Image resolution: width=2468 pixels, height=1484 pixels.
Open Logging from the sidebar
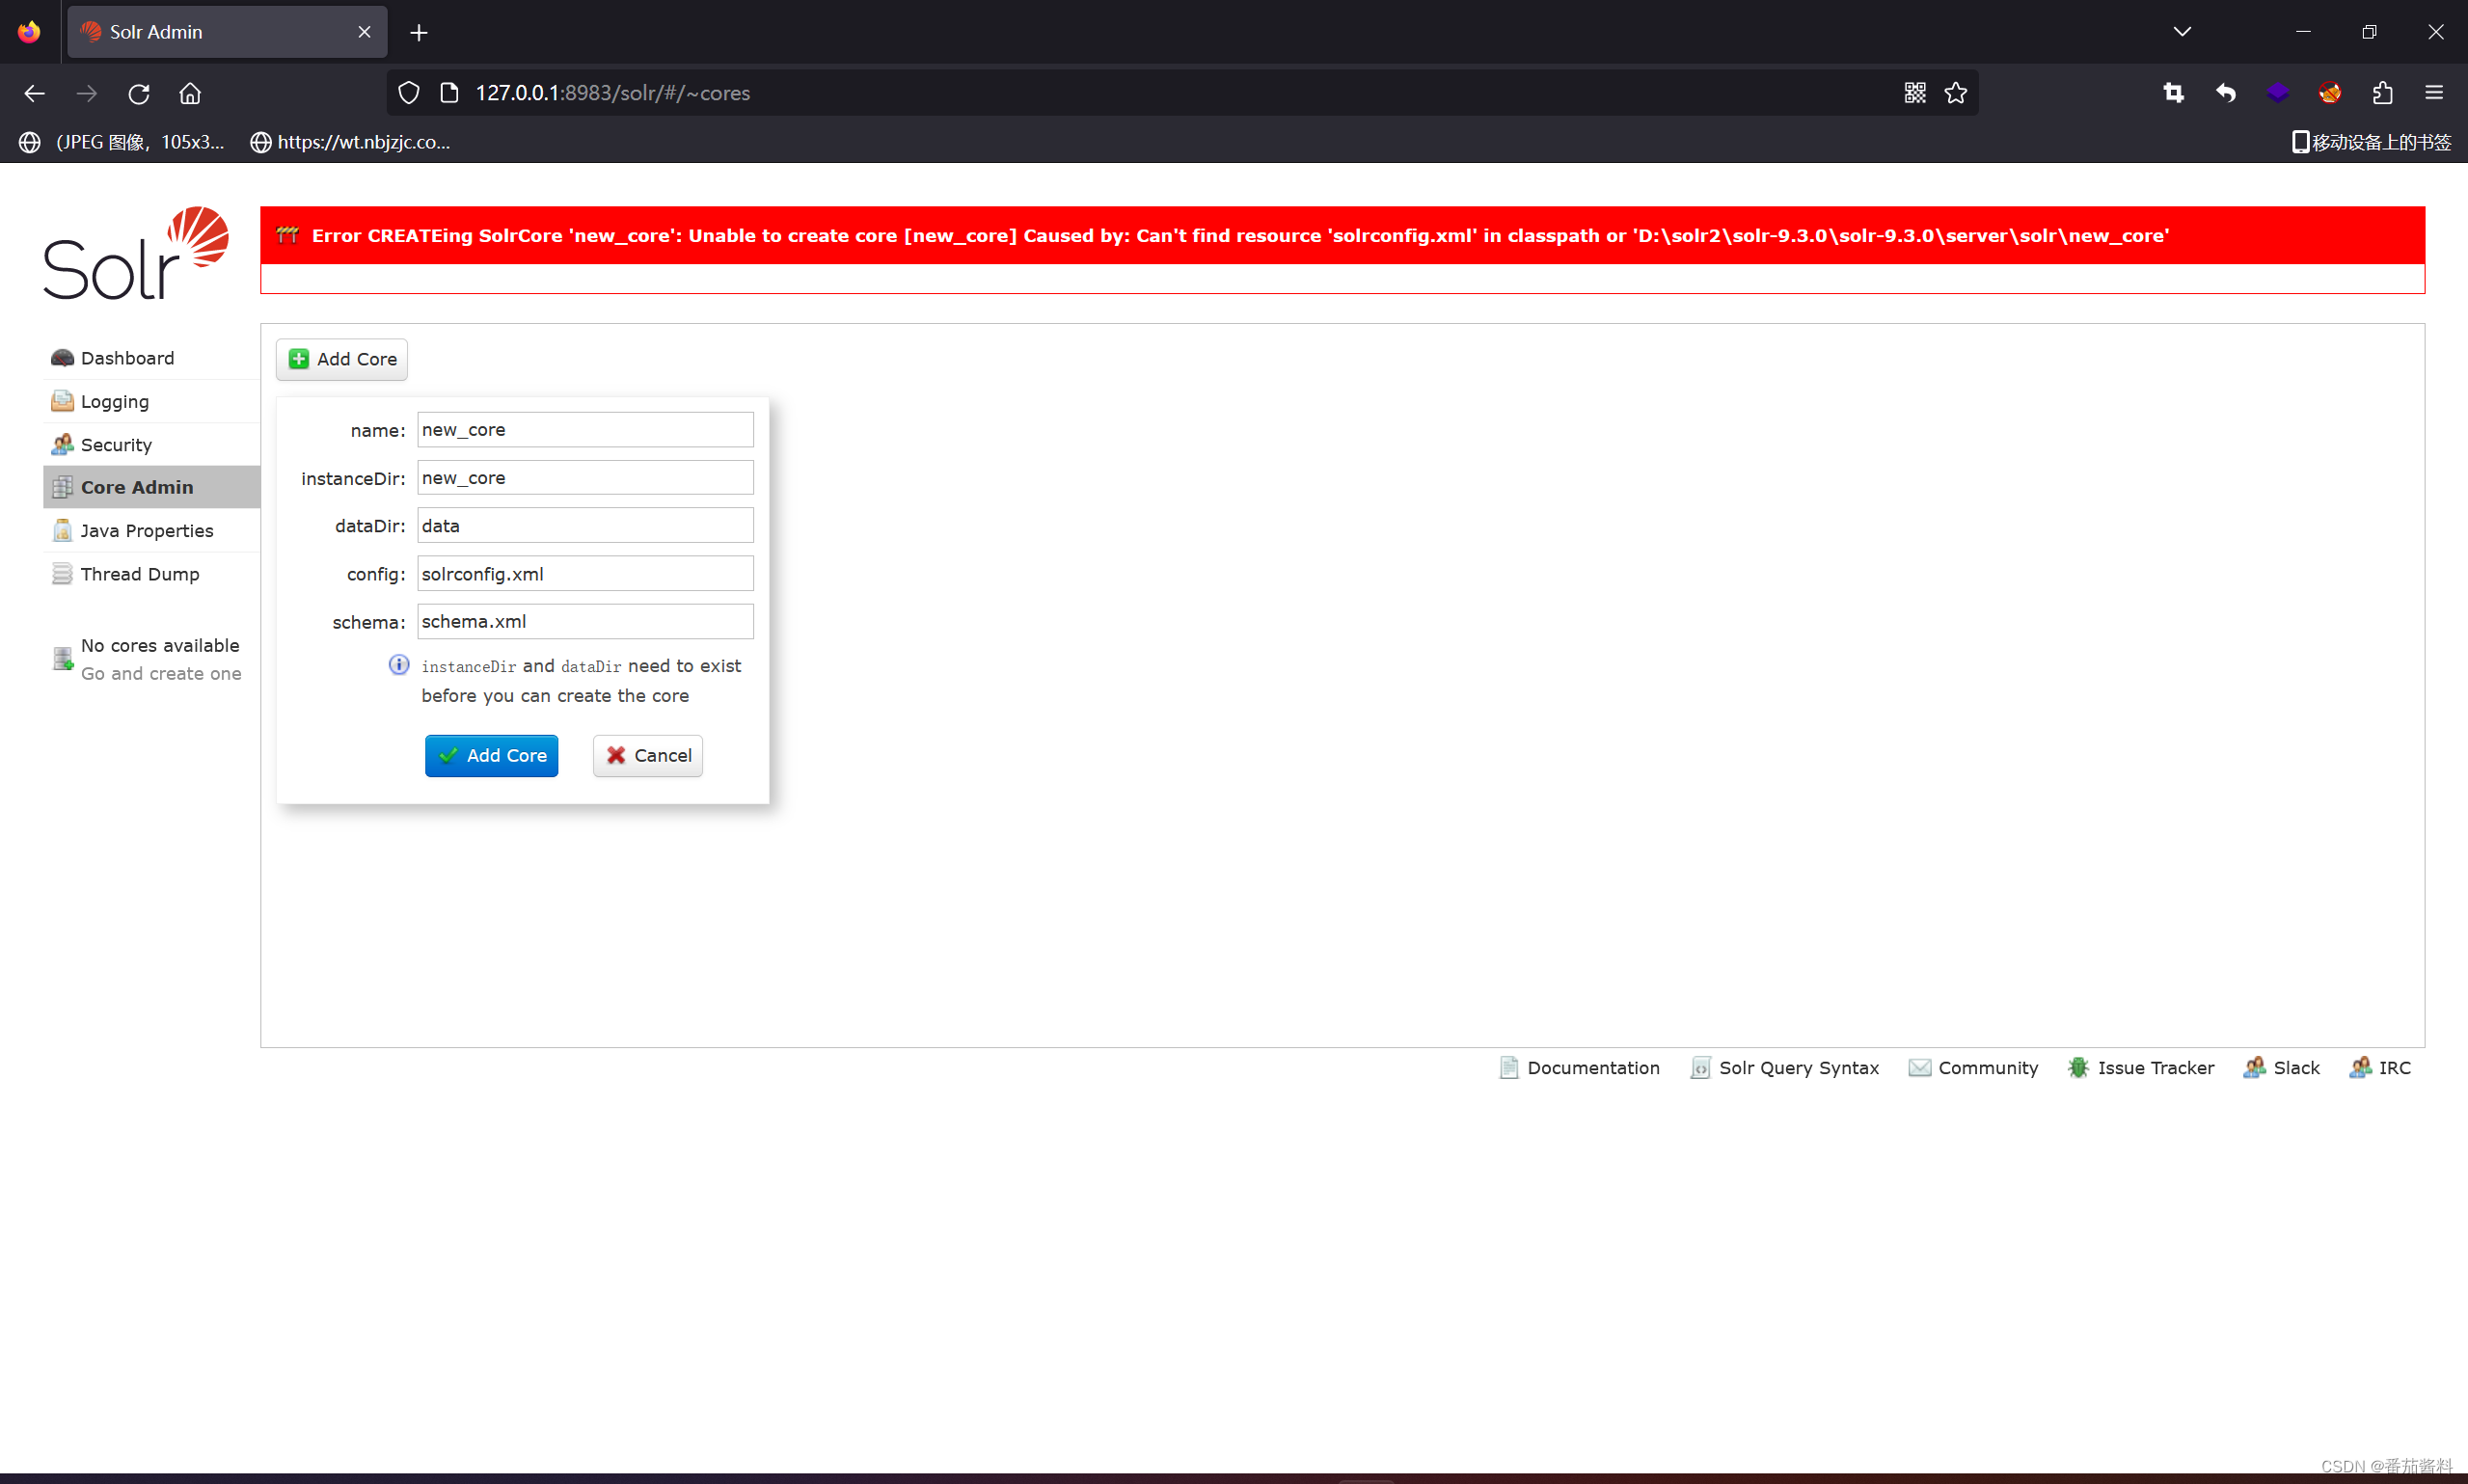[114, 401]
